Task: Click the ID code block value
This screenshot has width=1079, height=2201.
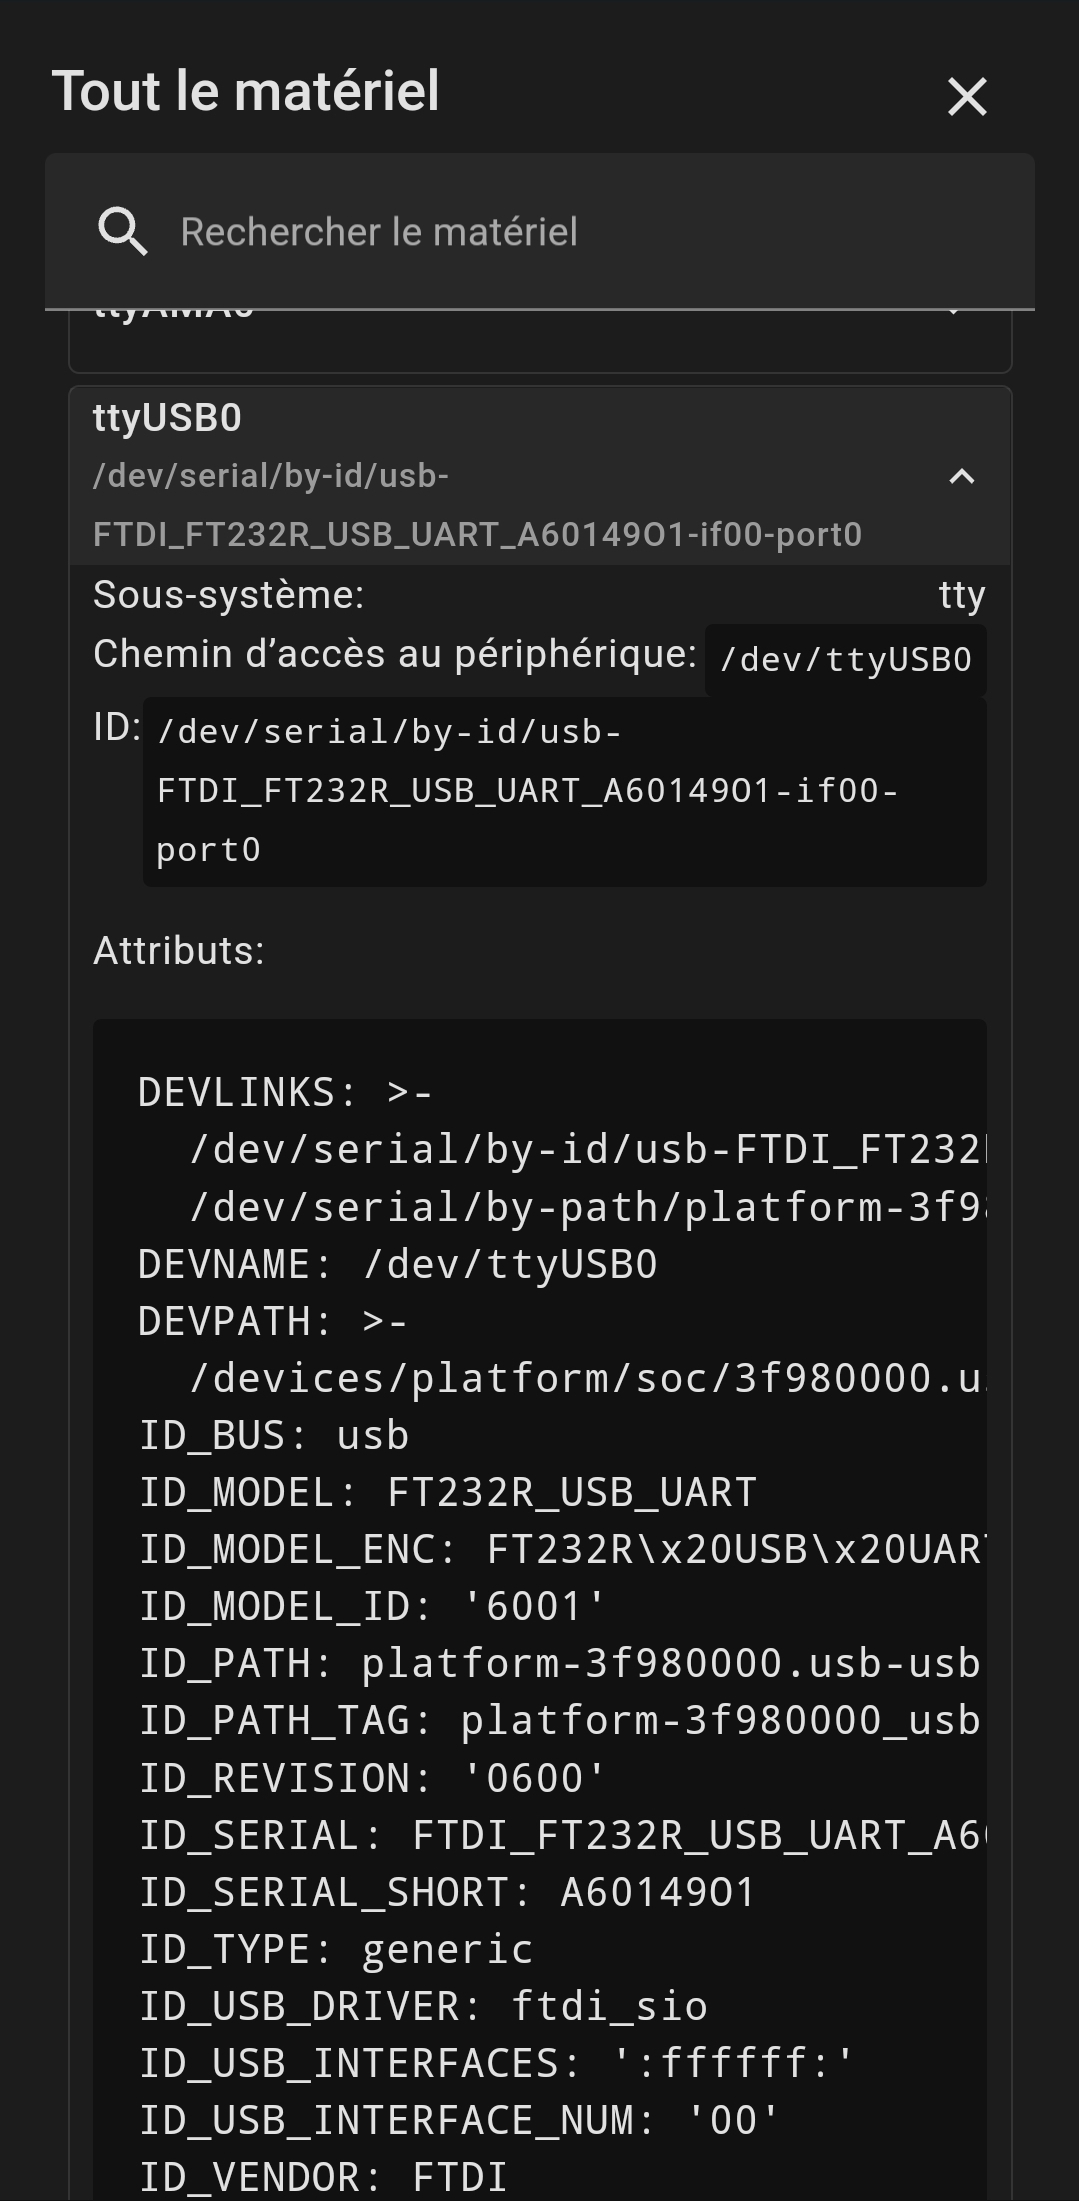Action: click(x=564, y=791)
